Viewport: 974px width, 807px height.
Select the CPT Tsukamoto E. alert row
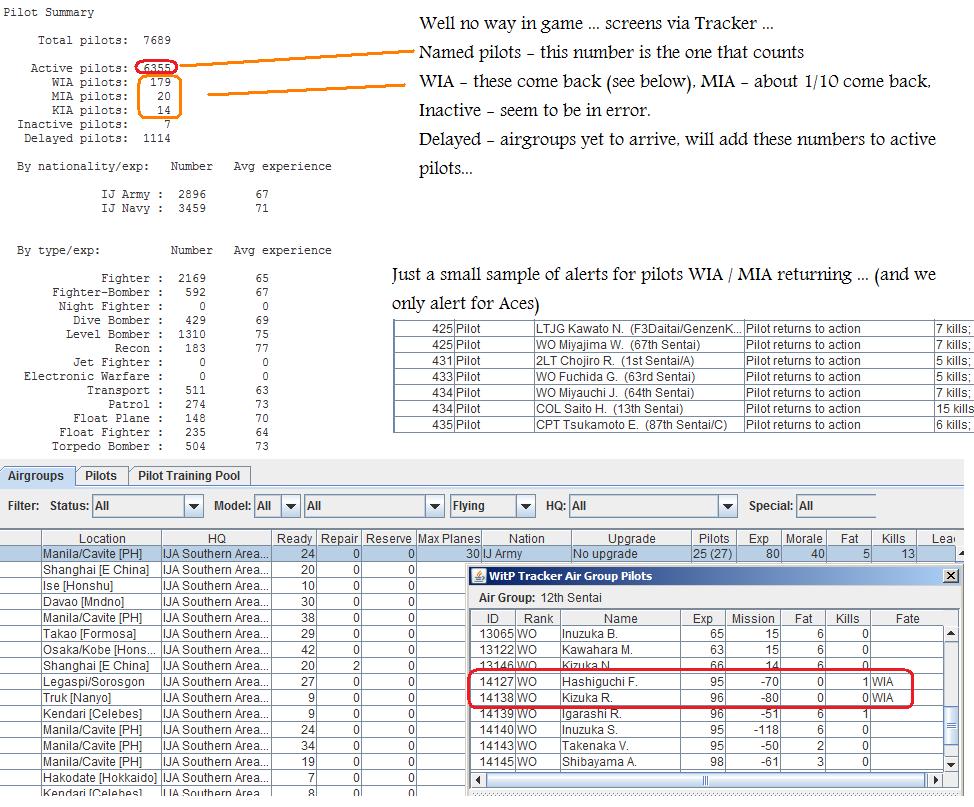pyautogui.click(x=683, y=425)
